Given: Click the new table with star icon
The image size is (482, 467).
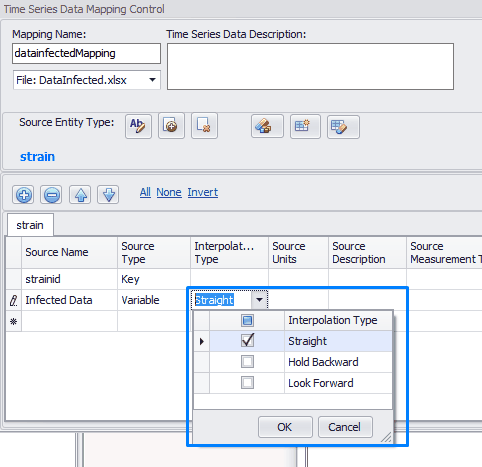Looking at the screenshot, I should [305, 126].
